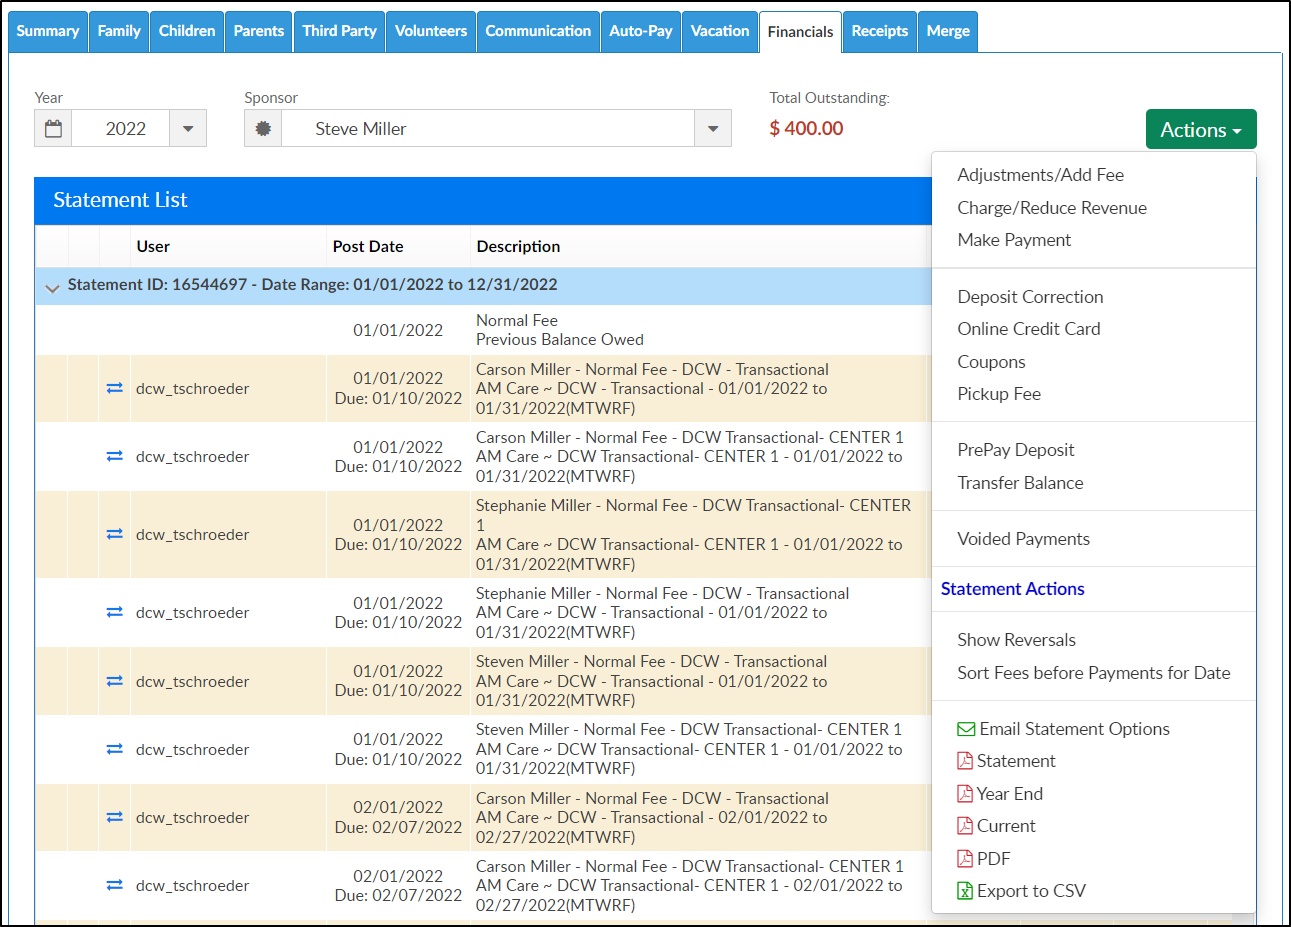Open the Receipts tab
The height and width of the screenshot is (927, 1291).
(880, 31)
